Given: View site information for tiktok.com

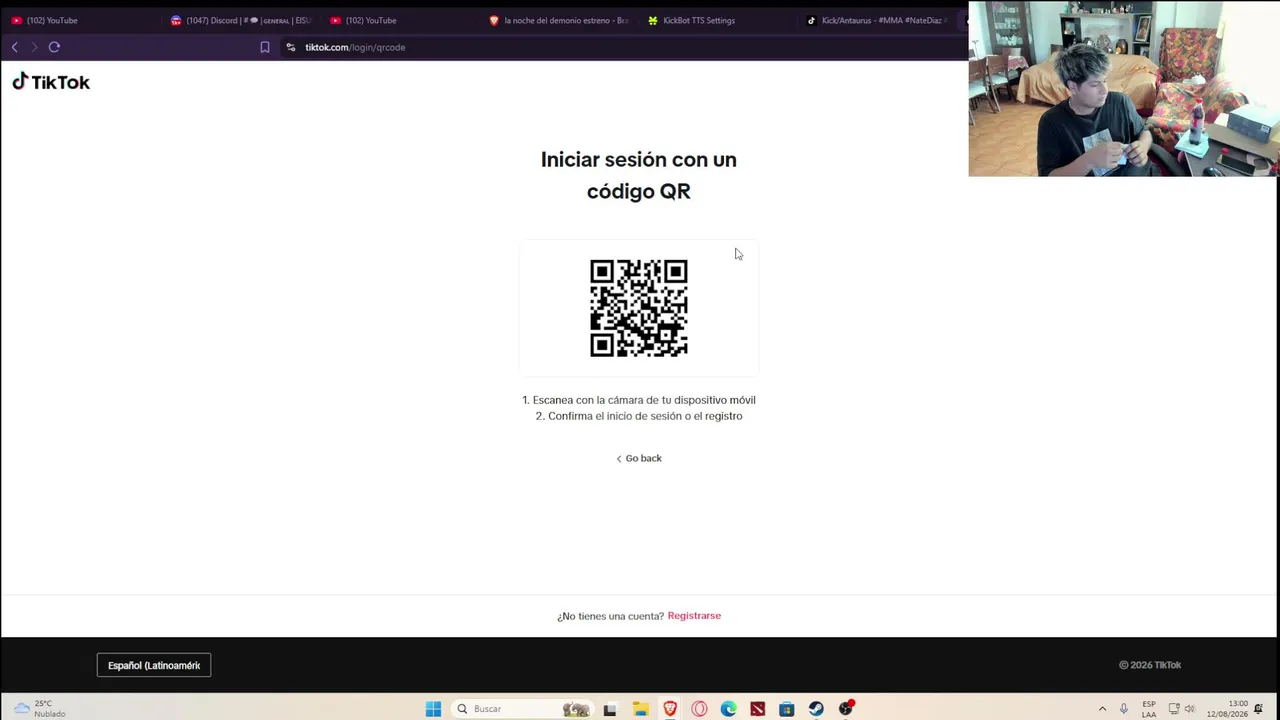Looking at the screenshot, I should 291,47.
